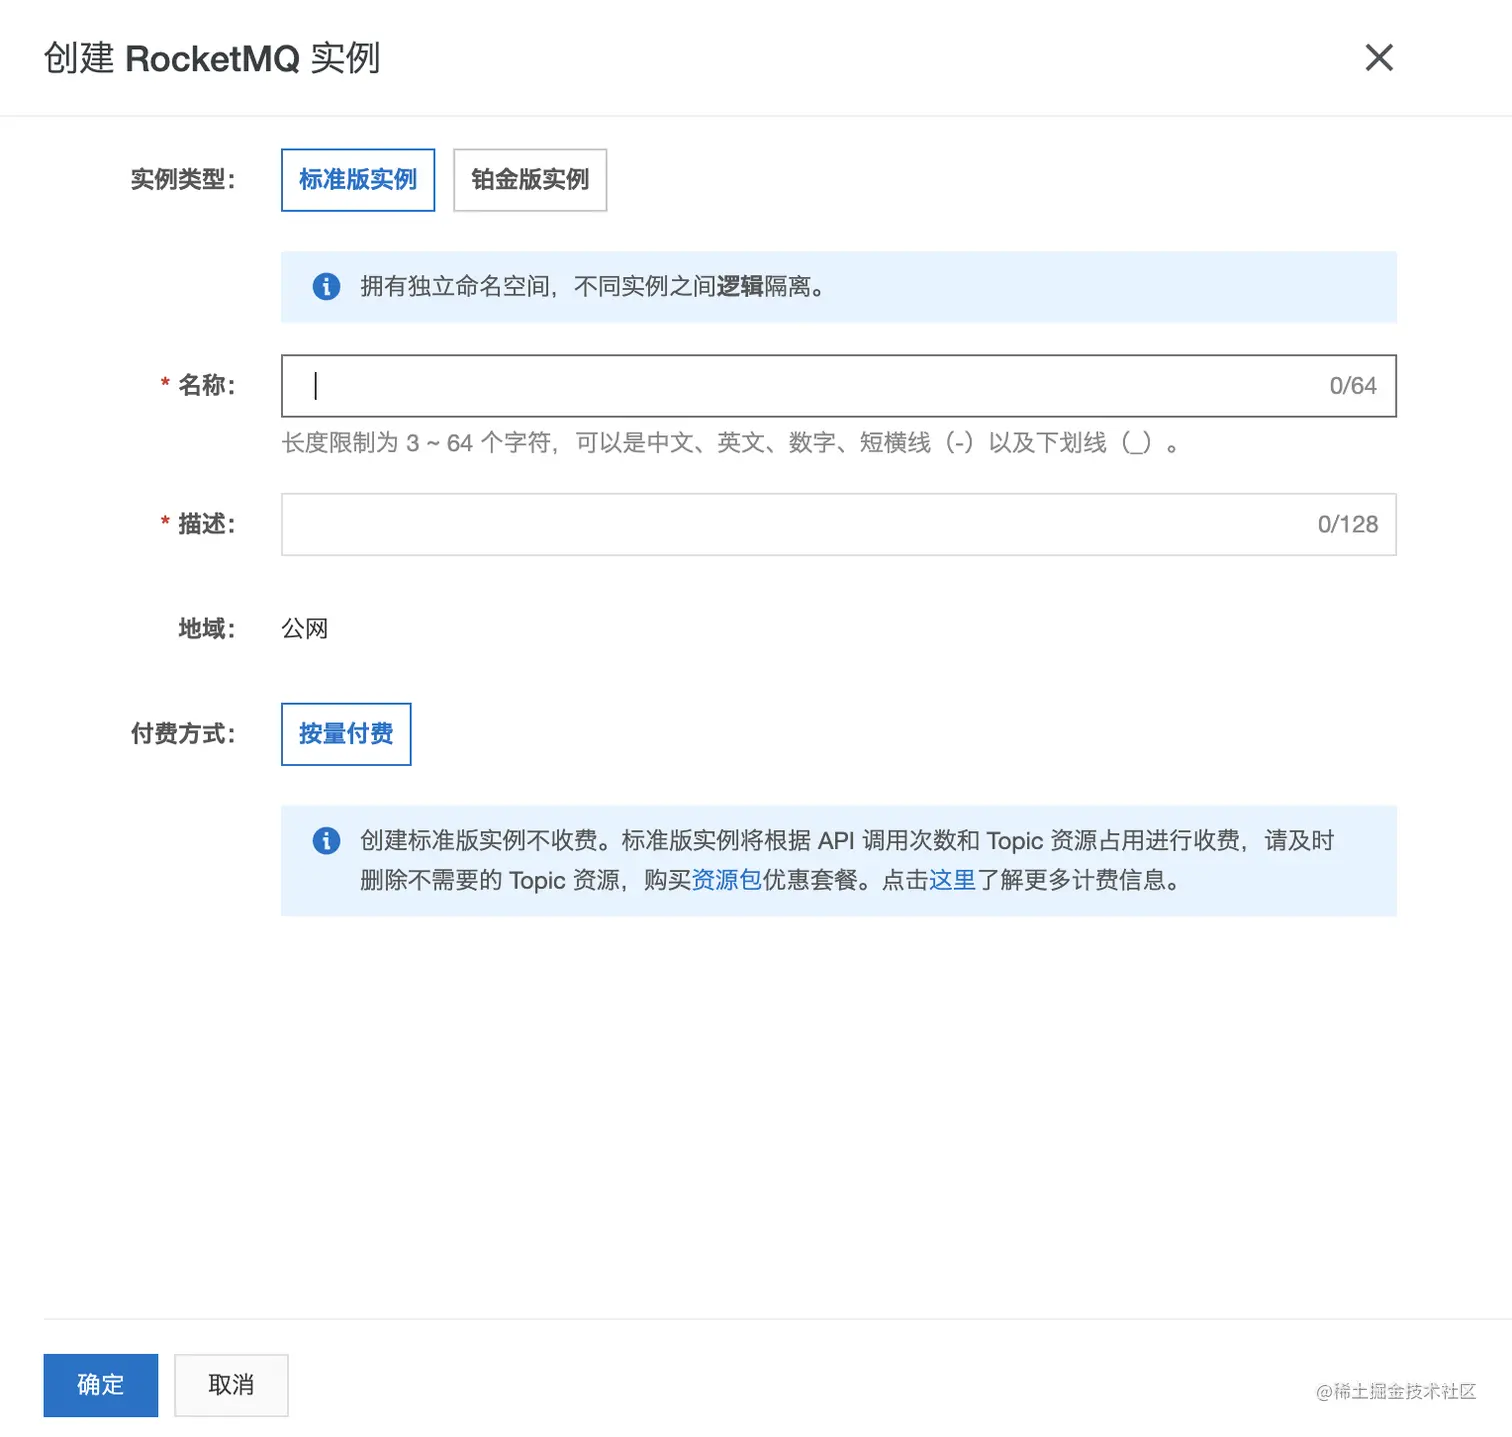Click the 实例类型 label
The height and width of the screenshot is (1437, 1512).
[x=184, y=180]
